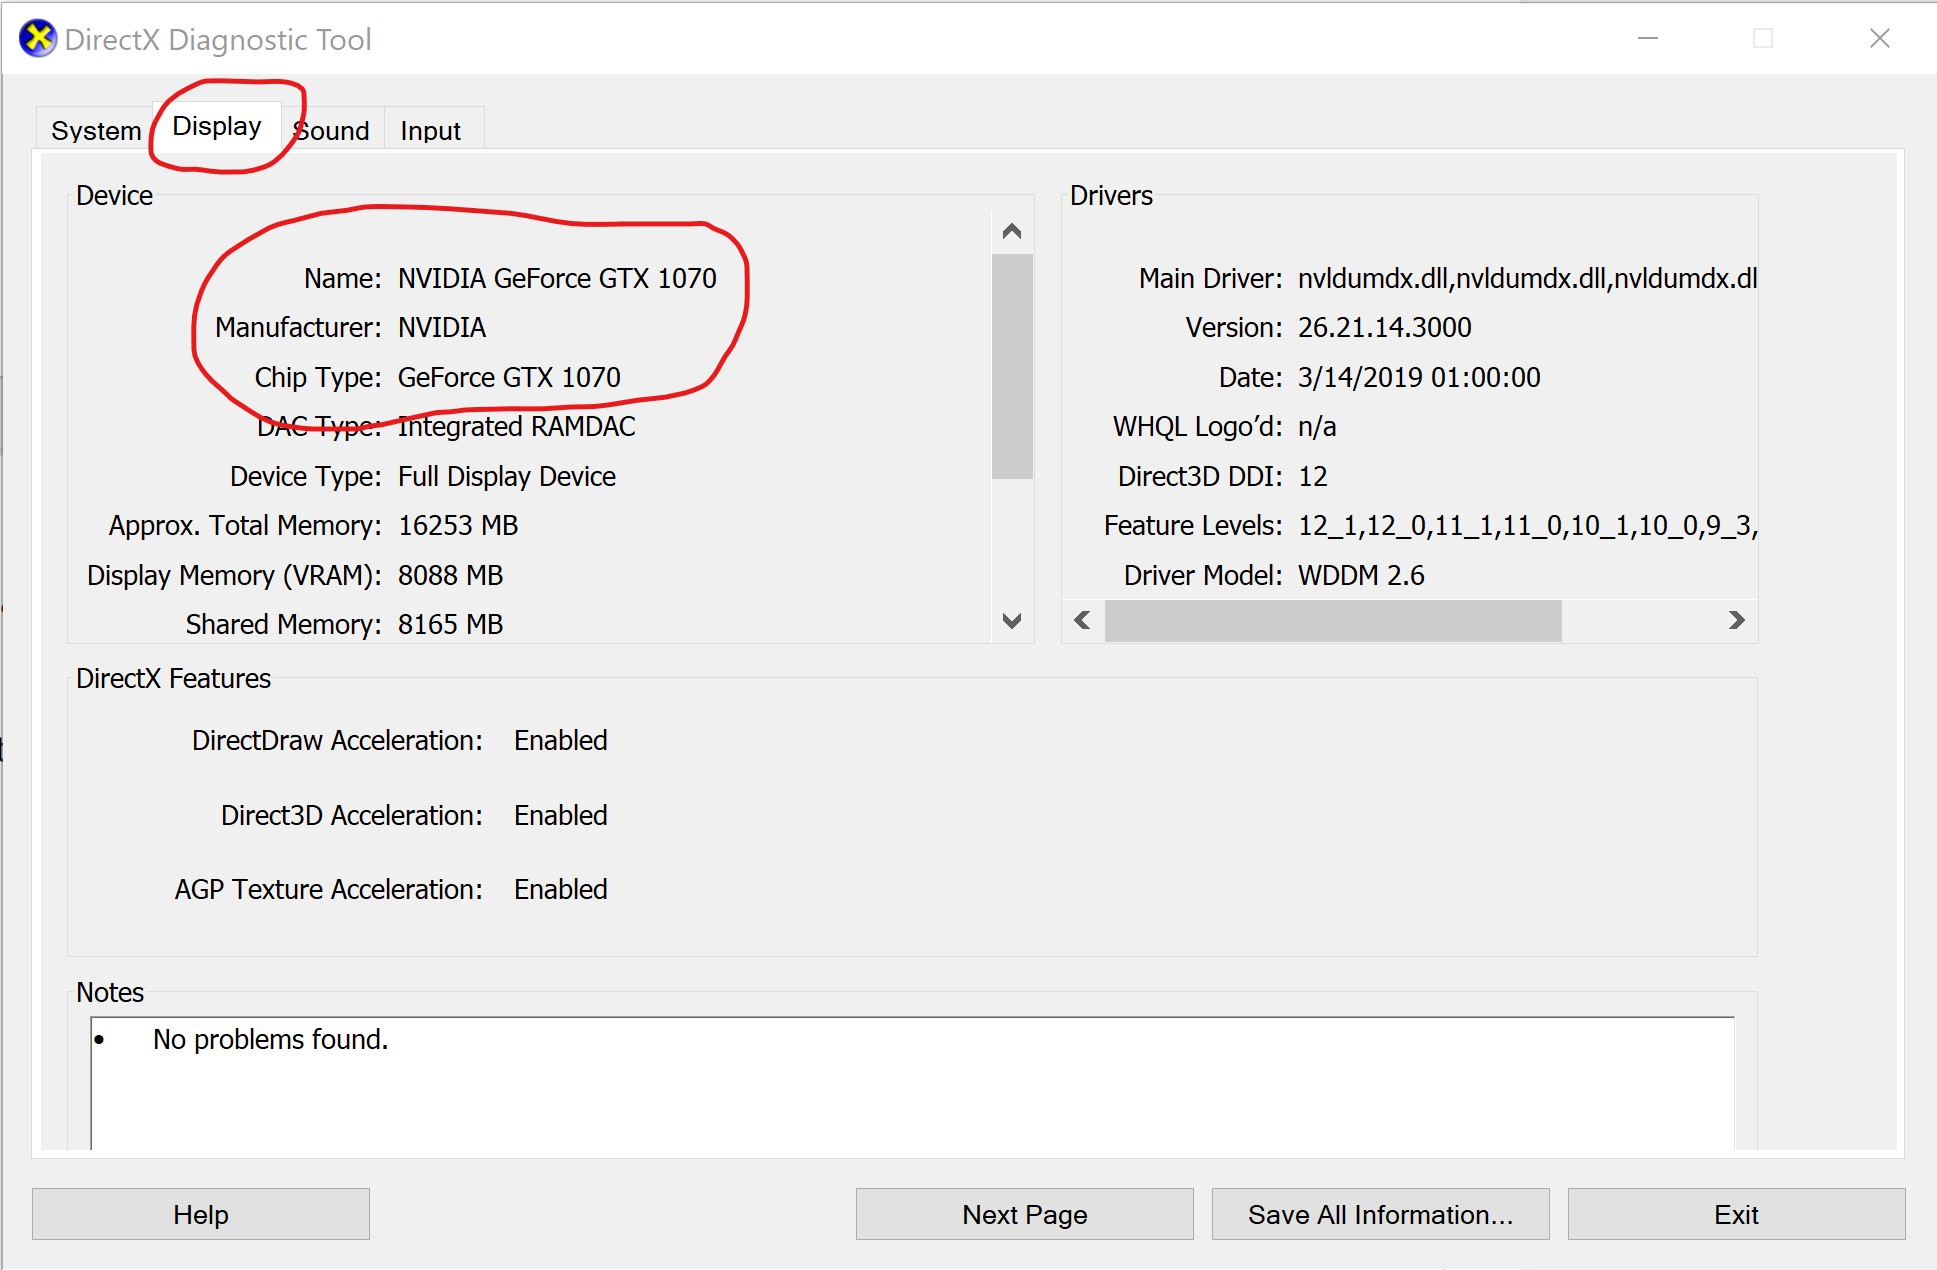The height and width of the screenshot is (1270, 1937).
Task: Click the Exit button
Action: 1736,1214
